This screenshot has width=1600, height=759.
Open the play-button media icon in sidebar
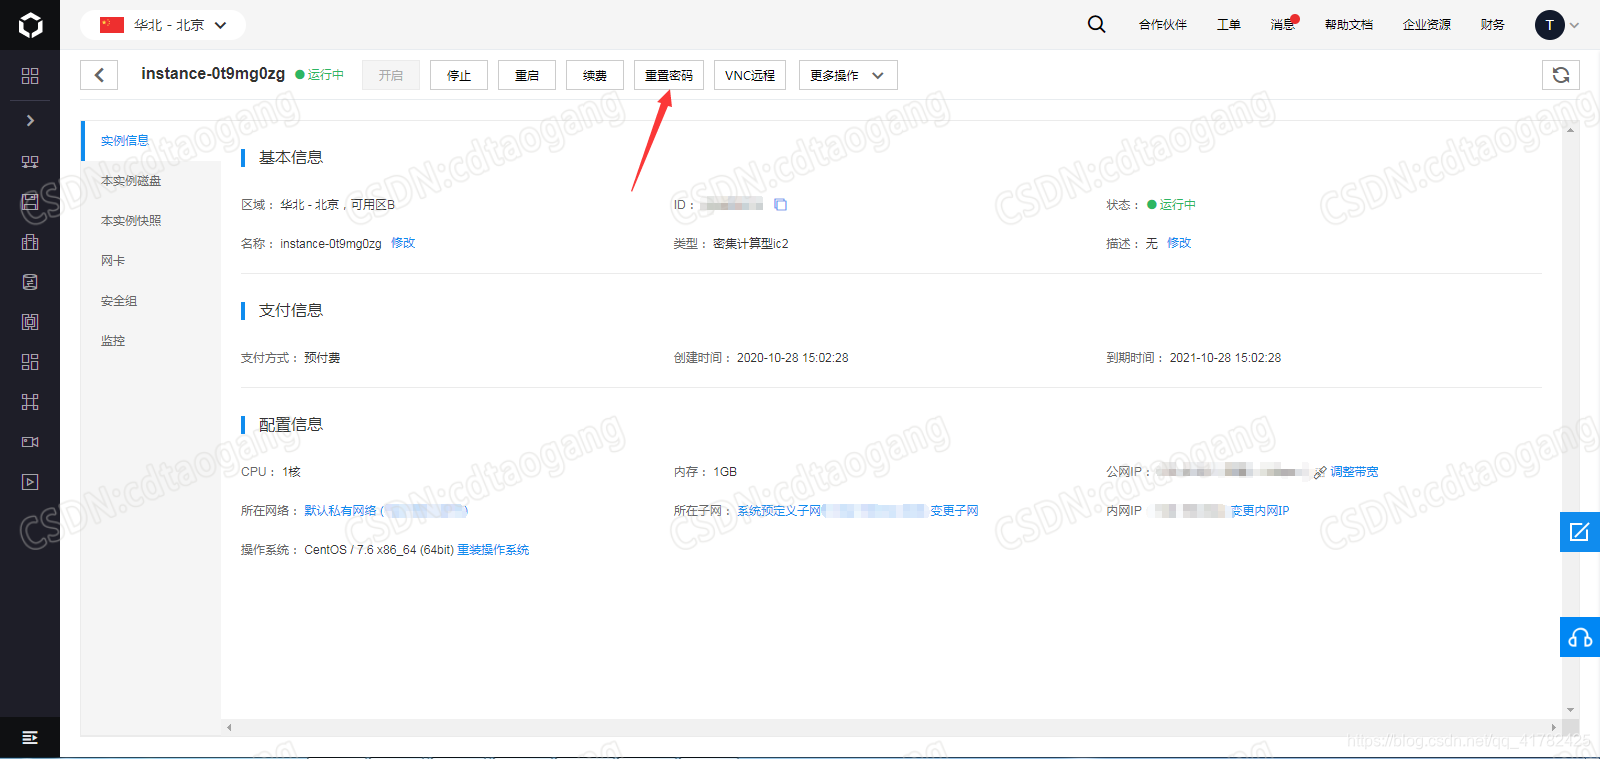30,482
